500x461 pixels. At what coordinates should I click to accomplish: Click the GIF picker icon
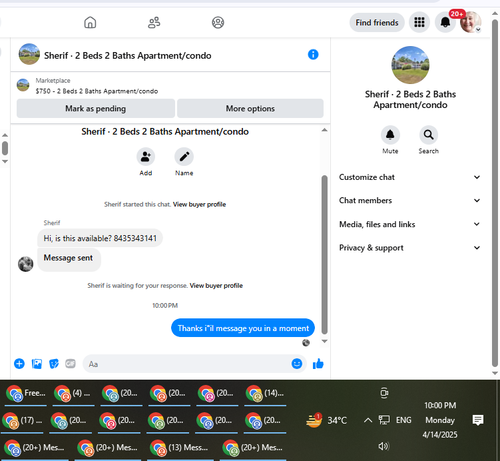click(x=70, y=364)
